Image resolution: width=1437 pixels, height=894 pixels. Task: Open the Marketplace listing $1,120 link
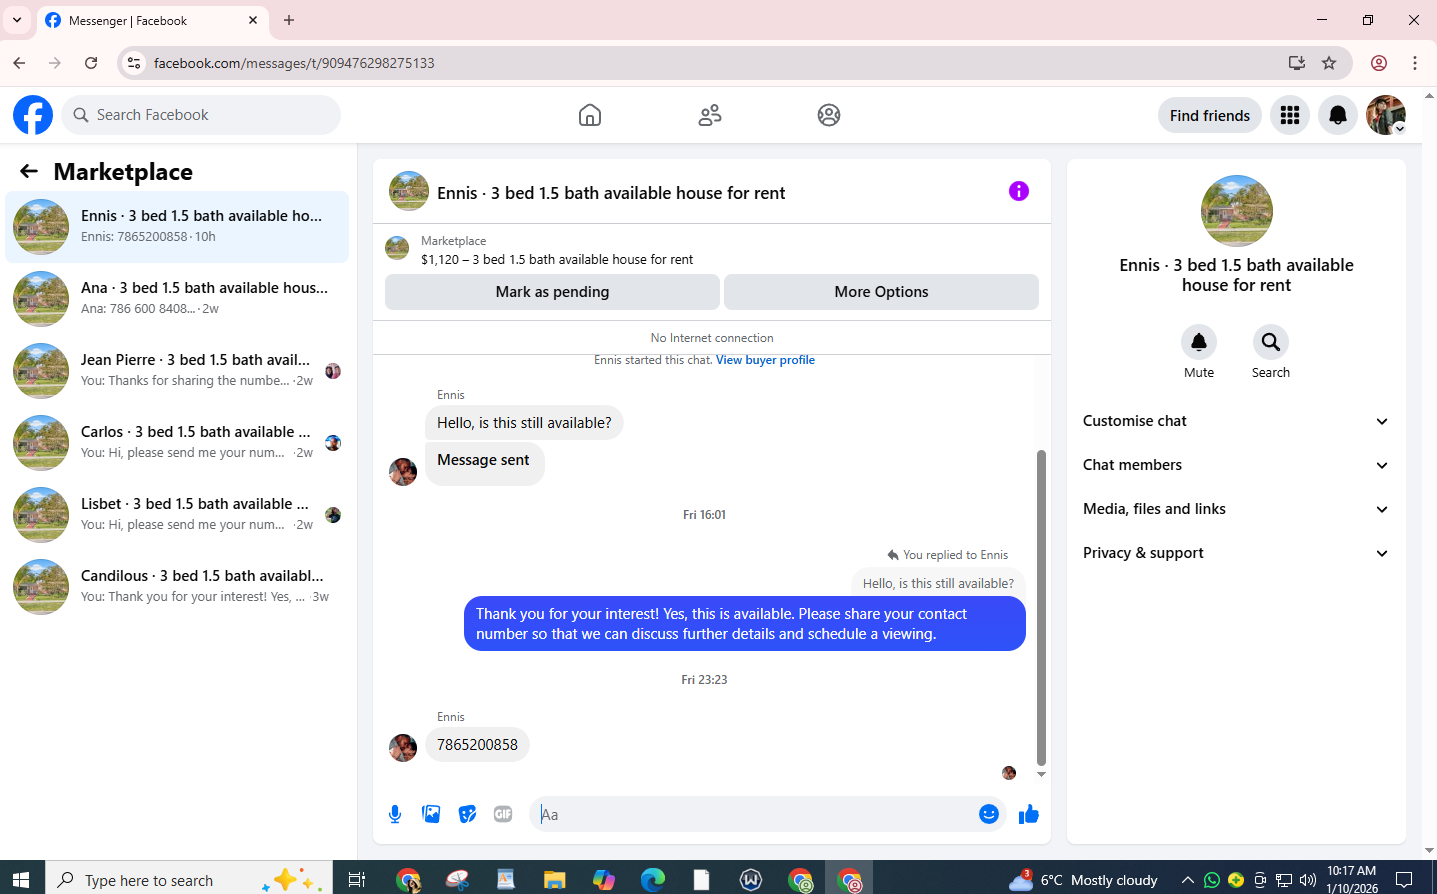[557, 259]
